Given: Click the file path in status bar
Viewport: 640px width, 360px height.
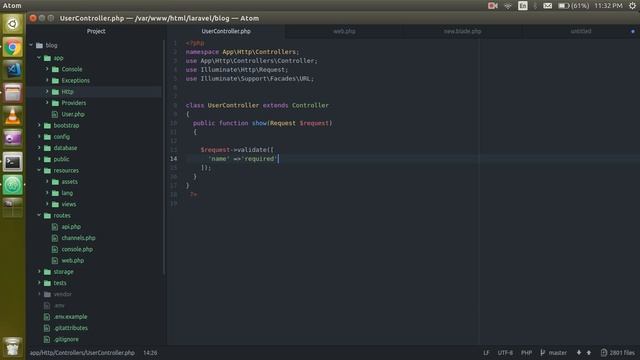Looking at the screenshot, I should pyautogui.click(x=82, y=353).
